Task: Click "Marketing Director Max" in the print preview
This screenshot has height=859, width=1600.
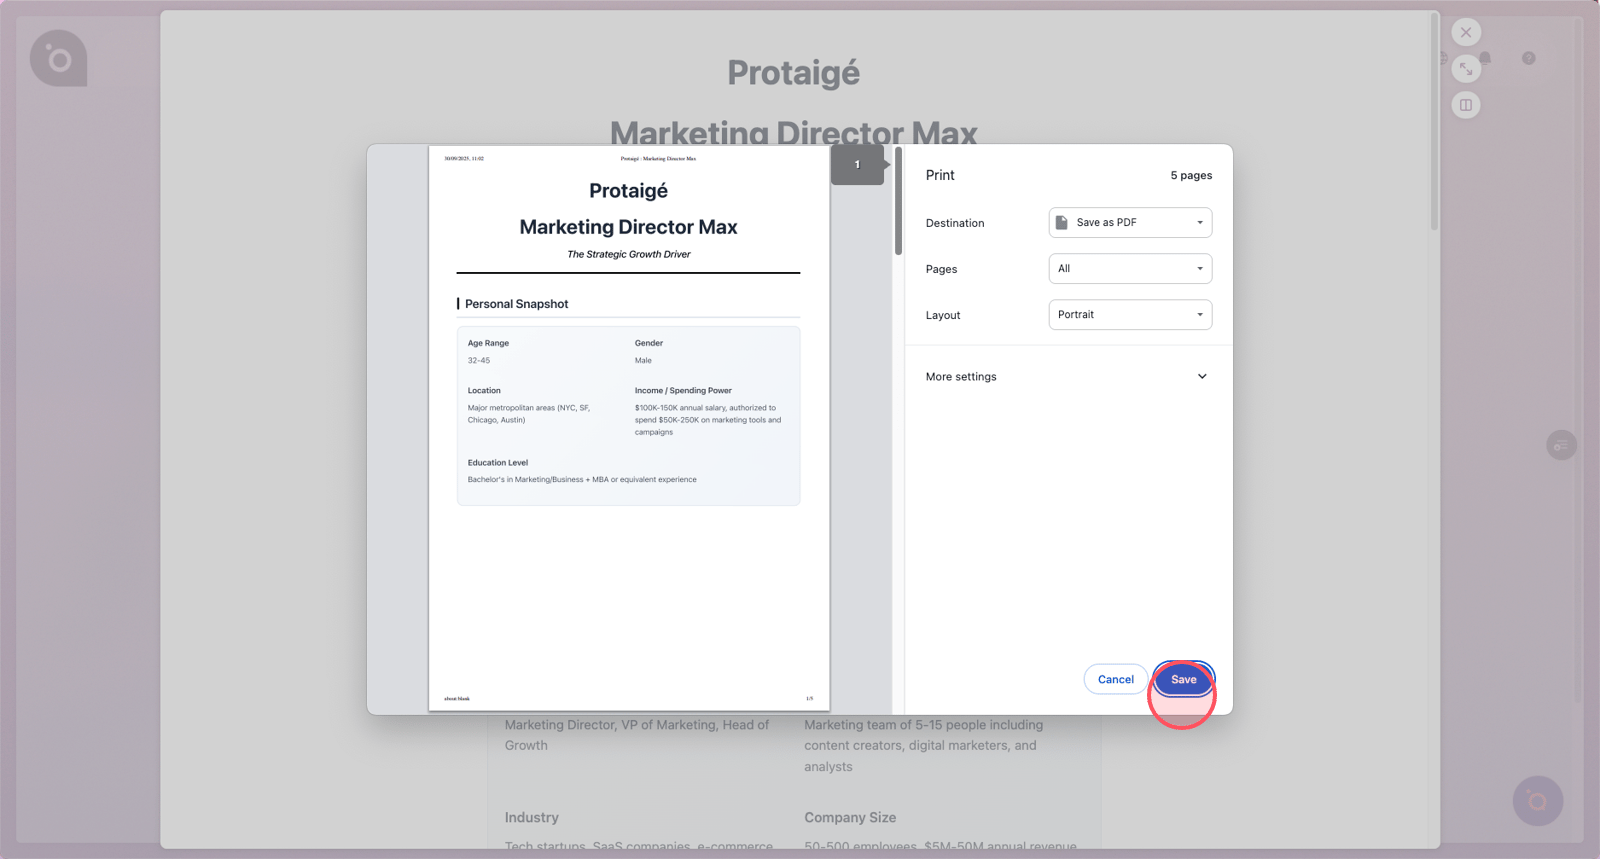Action: pyautogui.click(x=628, y=227)
